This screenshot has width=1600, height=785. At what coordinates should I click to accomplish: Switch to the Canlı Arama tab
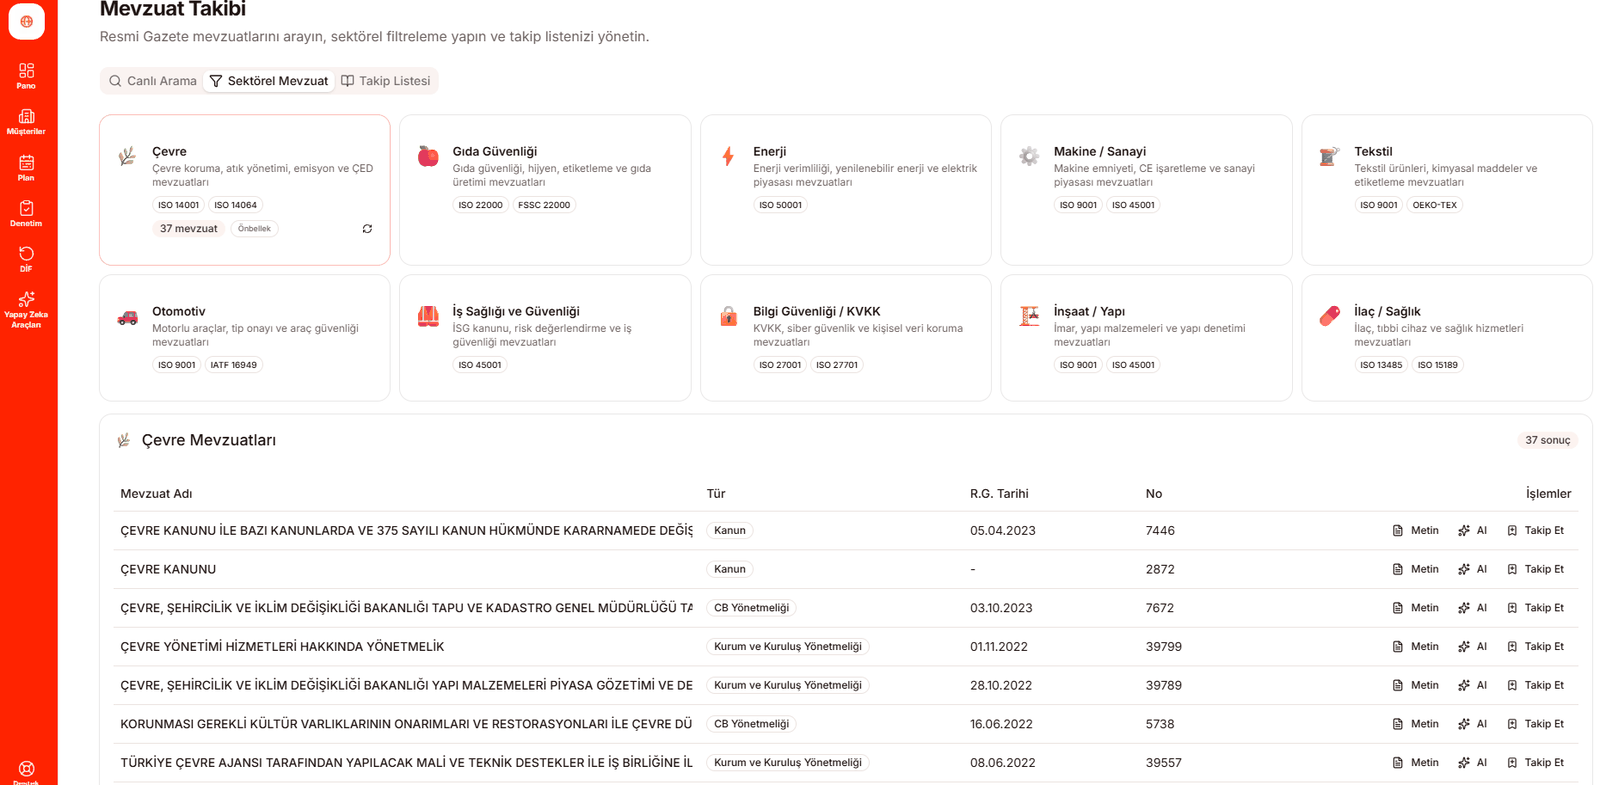(153, 81)
